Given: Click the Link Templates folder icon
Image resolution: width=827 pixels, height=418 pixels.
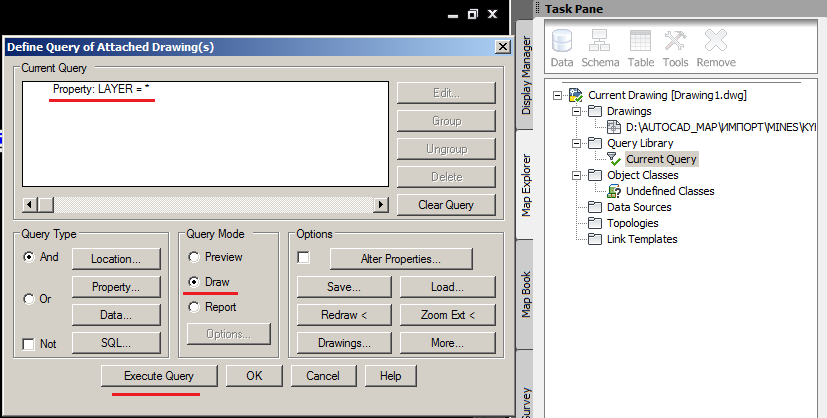Looking at the screenshot, I should coord(595,239).
